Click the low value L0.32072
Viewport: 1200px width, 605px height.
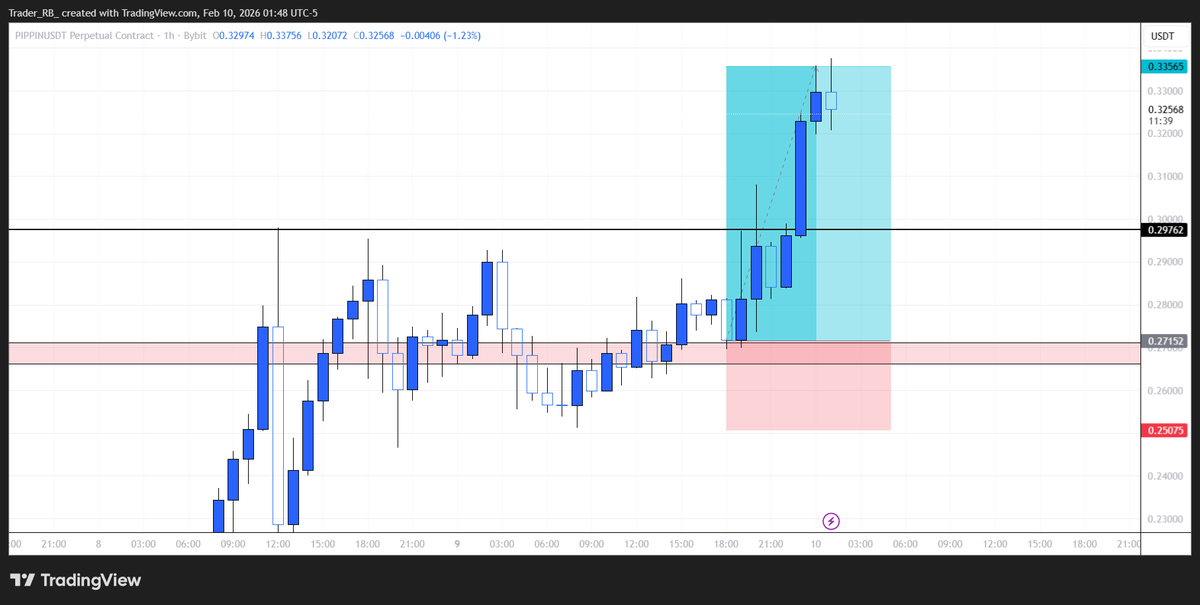329,36
